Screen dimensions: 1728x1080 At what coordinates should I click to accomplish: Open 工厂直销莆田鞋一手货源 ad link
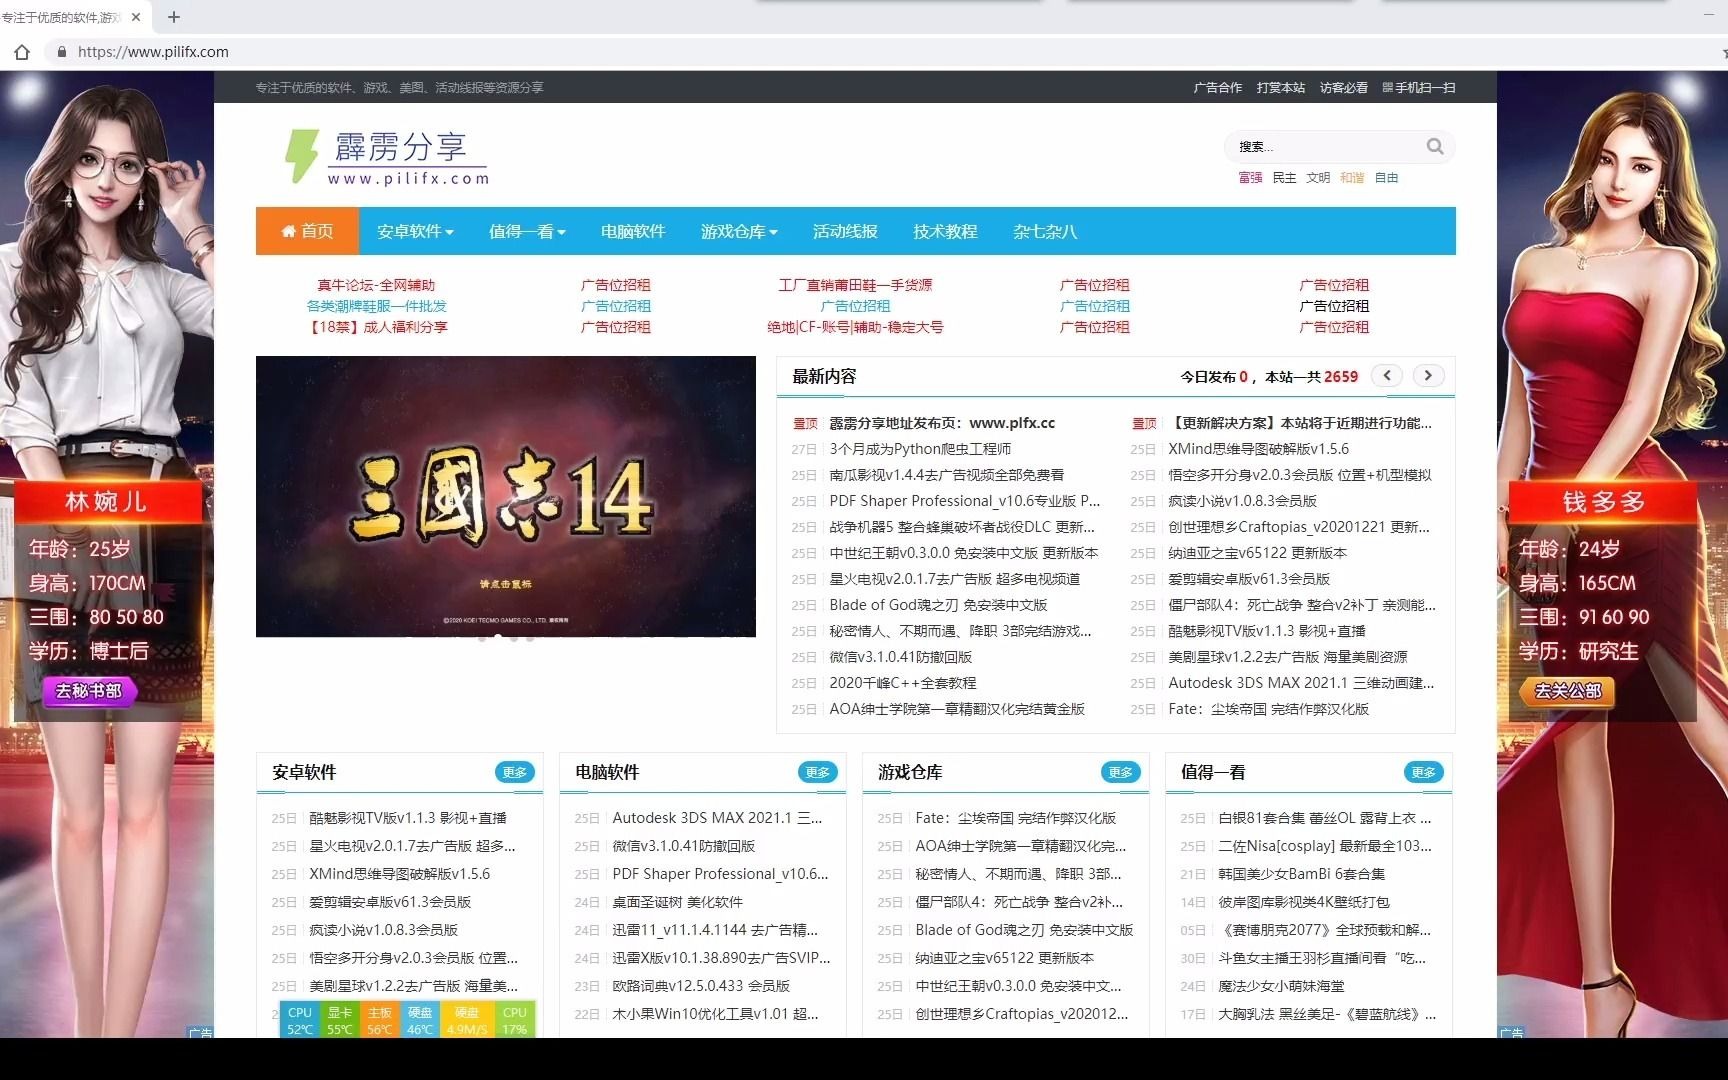tap(855, 285)
